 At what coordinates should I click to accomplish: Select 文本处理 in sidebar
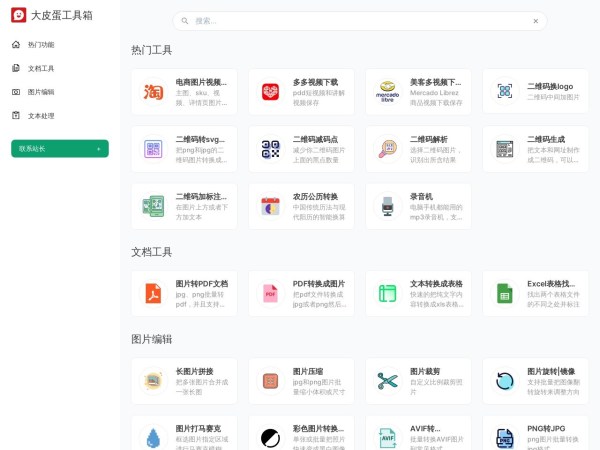pyautogui.click(x=41, y=115)
